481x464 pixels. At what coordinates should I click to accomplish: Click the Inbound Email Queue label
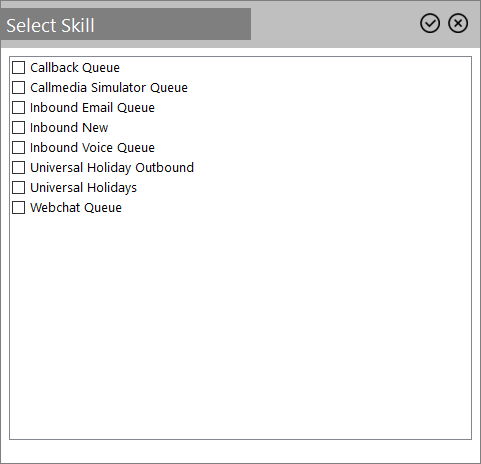[x=92, y=108]
